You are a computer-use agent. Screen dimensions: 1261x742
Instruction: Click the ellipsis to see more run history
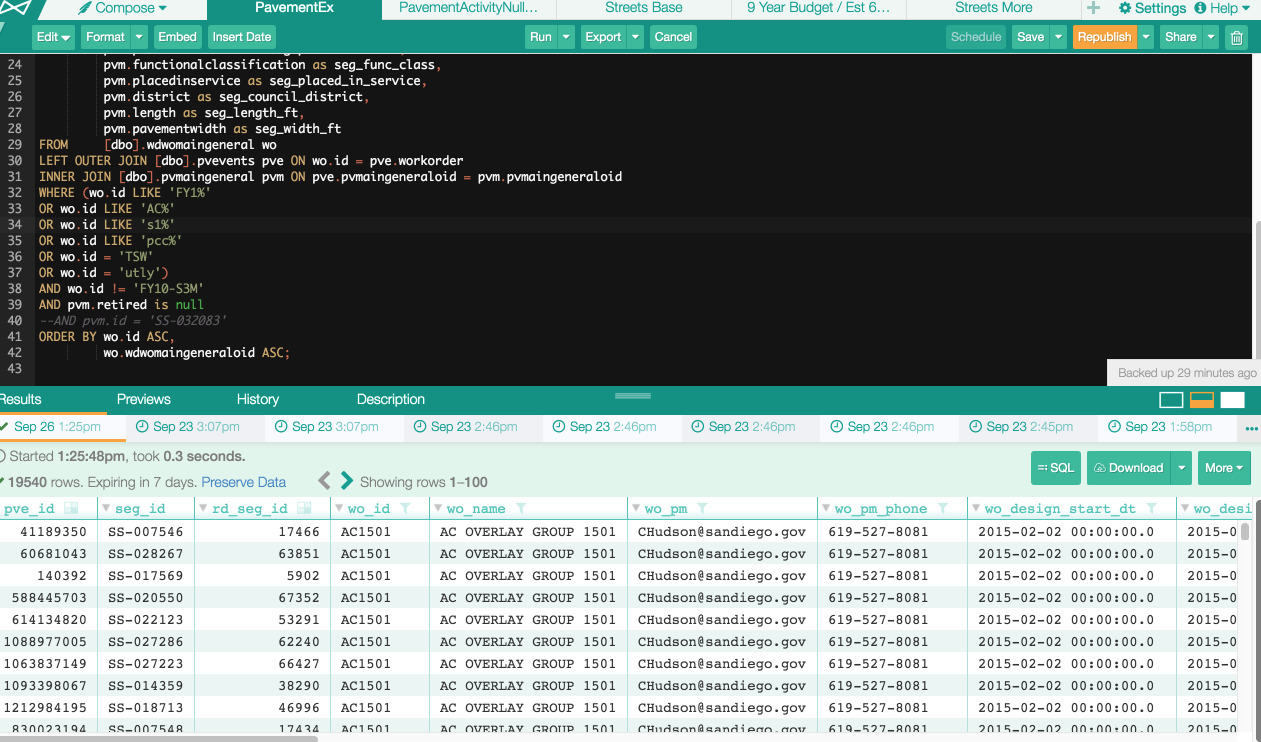point(1249,428)
